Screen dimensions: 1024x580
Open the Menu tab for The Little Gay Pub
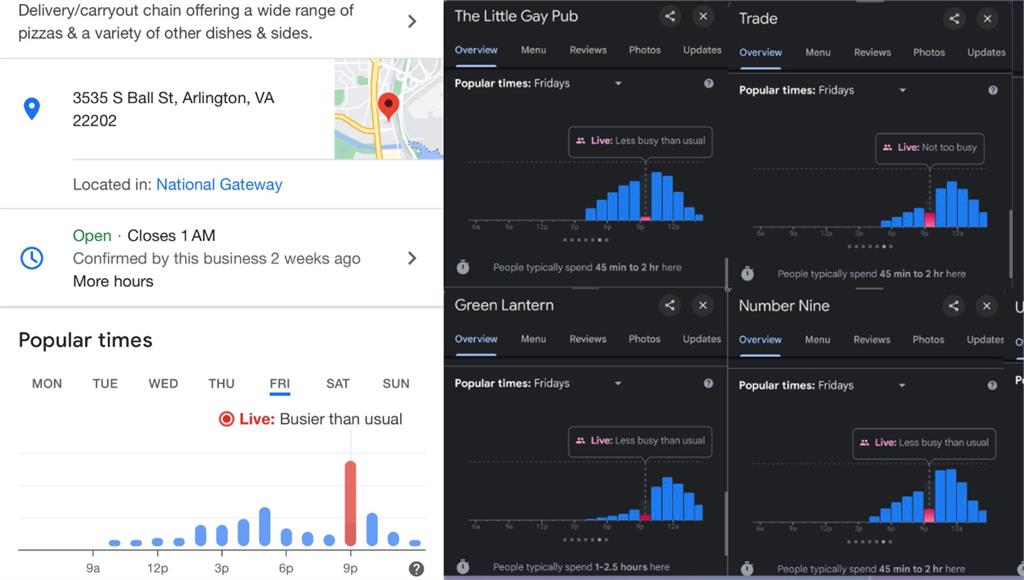pos(534,50)
